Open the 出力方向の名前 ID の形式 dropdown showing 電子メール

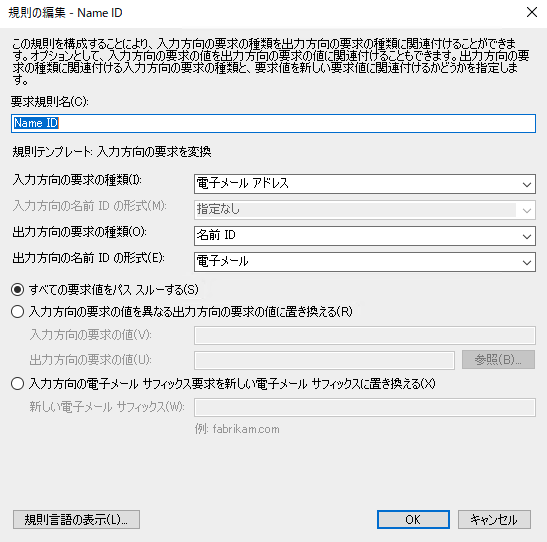[365, 262]
